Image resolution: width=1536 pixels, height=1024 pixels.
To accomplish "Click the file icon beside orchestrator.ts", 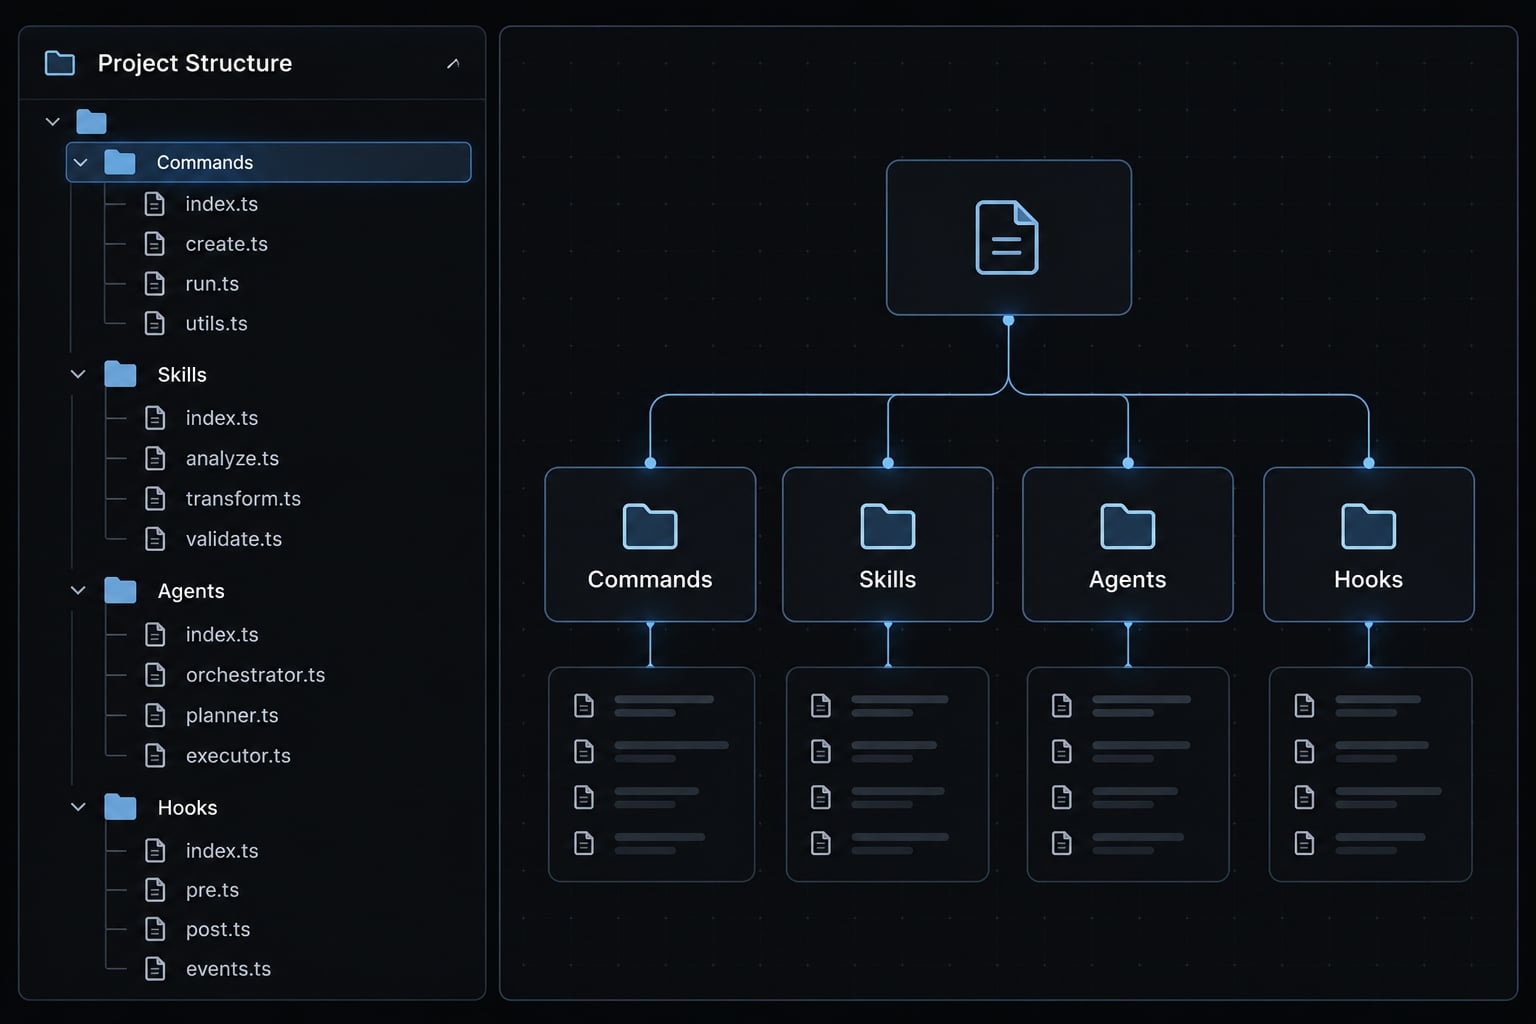I will pos(155,675).
